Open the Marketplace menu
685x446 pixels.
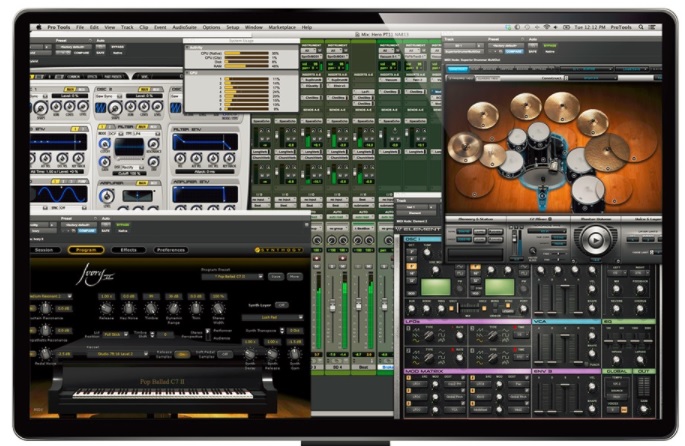click(282, 27)
